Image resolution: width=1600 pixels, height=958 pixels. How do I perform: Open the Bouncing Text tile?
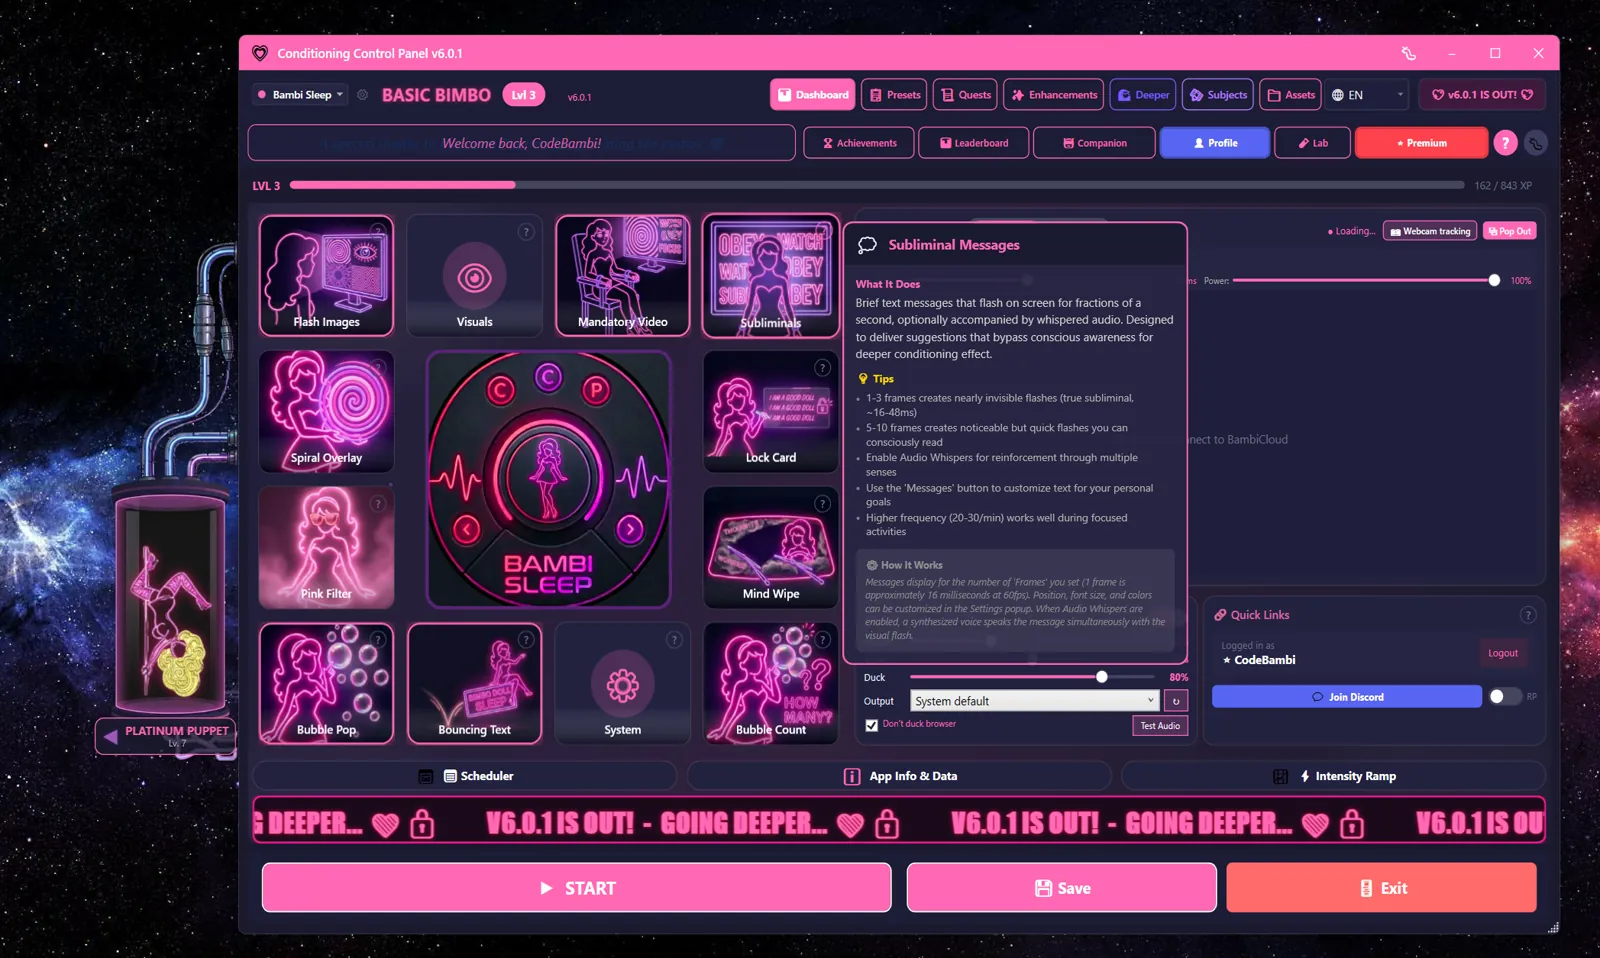point(474,684)
